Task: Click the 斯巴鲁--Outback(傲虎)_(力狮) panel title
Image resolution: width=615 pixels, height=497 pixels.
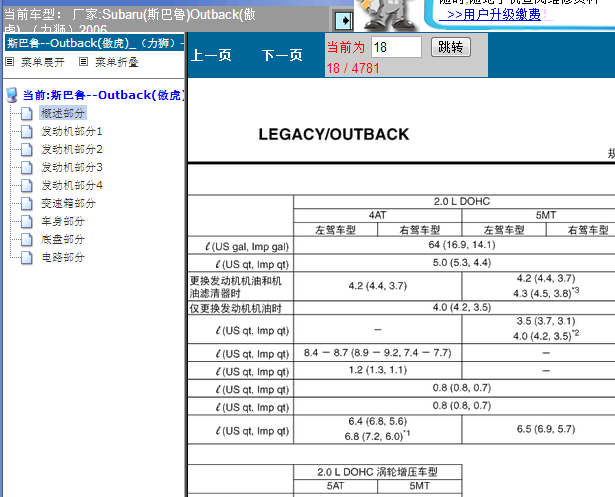Action: [x=94, y=43]
